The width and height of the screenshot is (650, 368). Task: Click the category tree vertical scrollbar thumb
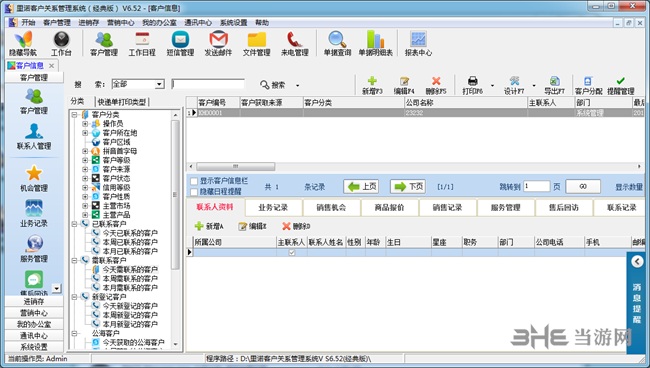pos(175,194)
